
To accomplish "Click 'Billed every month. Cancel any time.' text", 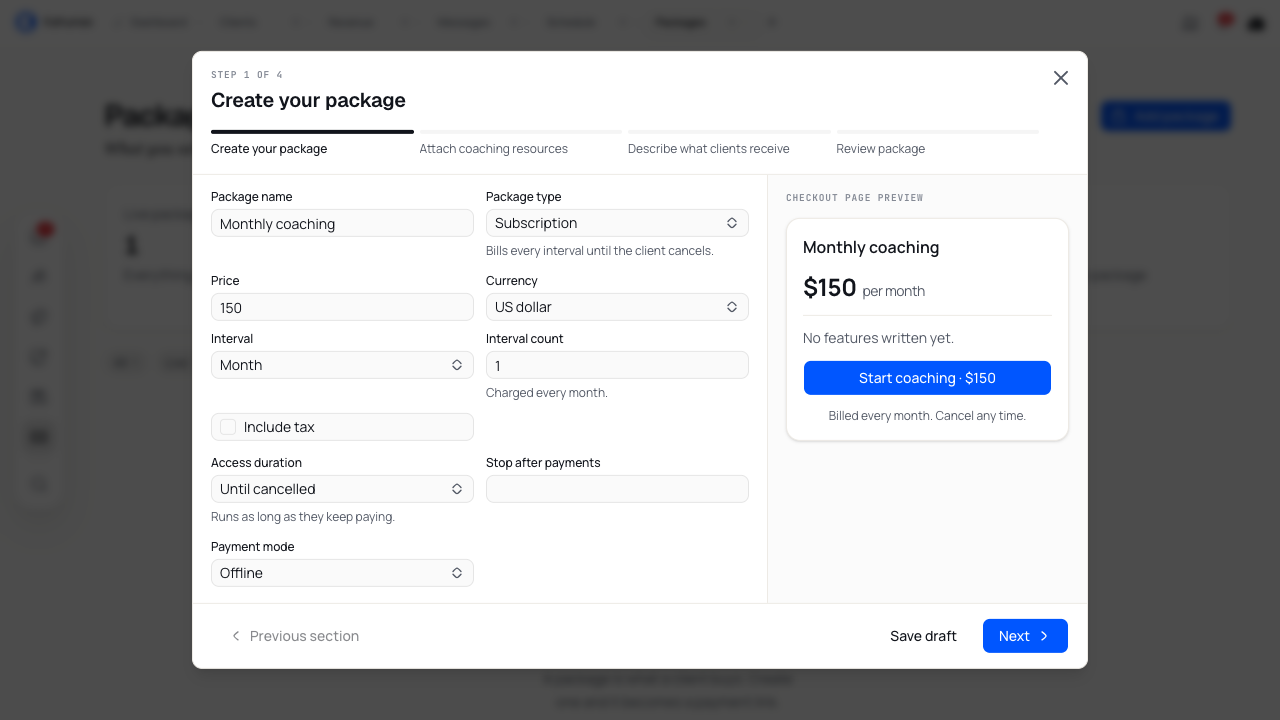I will tap(927, 416).
